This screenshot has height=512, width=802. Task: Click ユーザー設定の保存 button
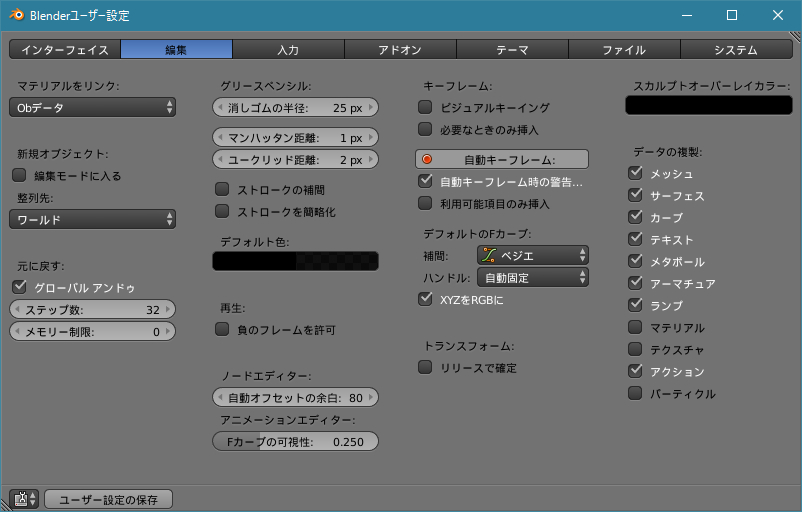point(109,499)
